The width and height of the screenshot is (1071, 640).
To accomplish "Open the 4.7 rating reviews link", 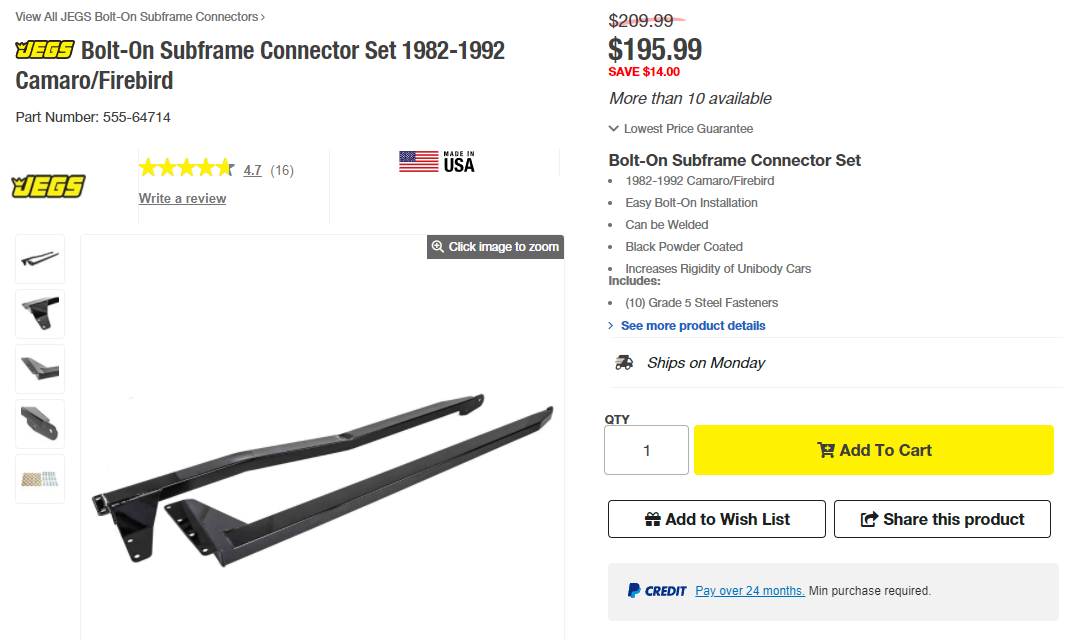I will [252, 170].
